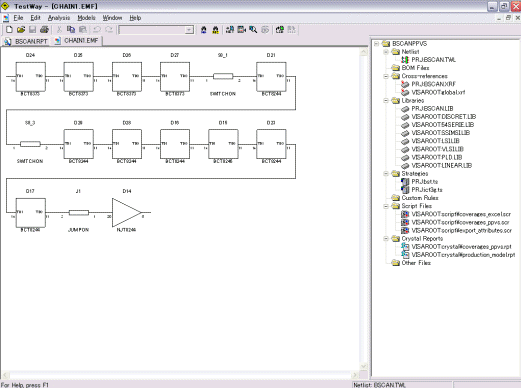Select VISAROOT PLD.LIB library
This screenshot has width=521, height=388.
click(x=437, y=157)
